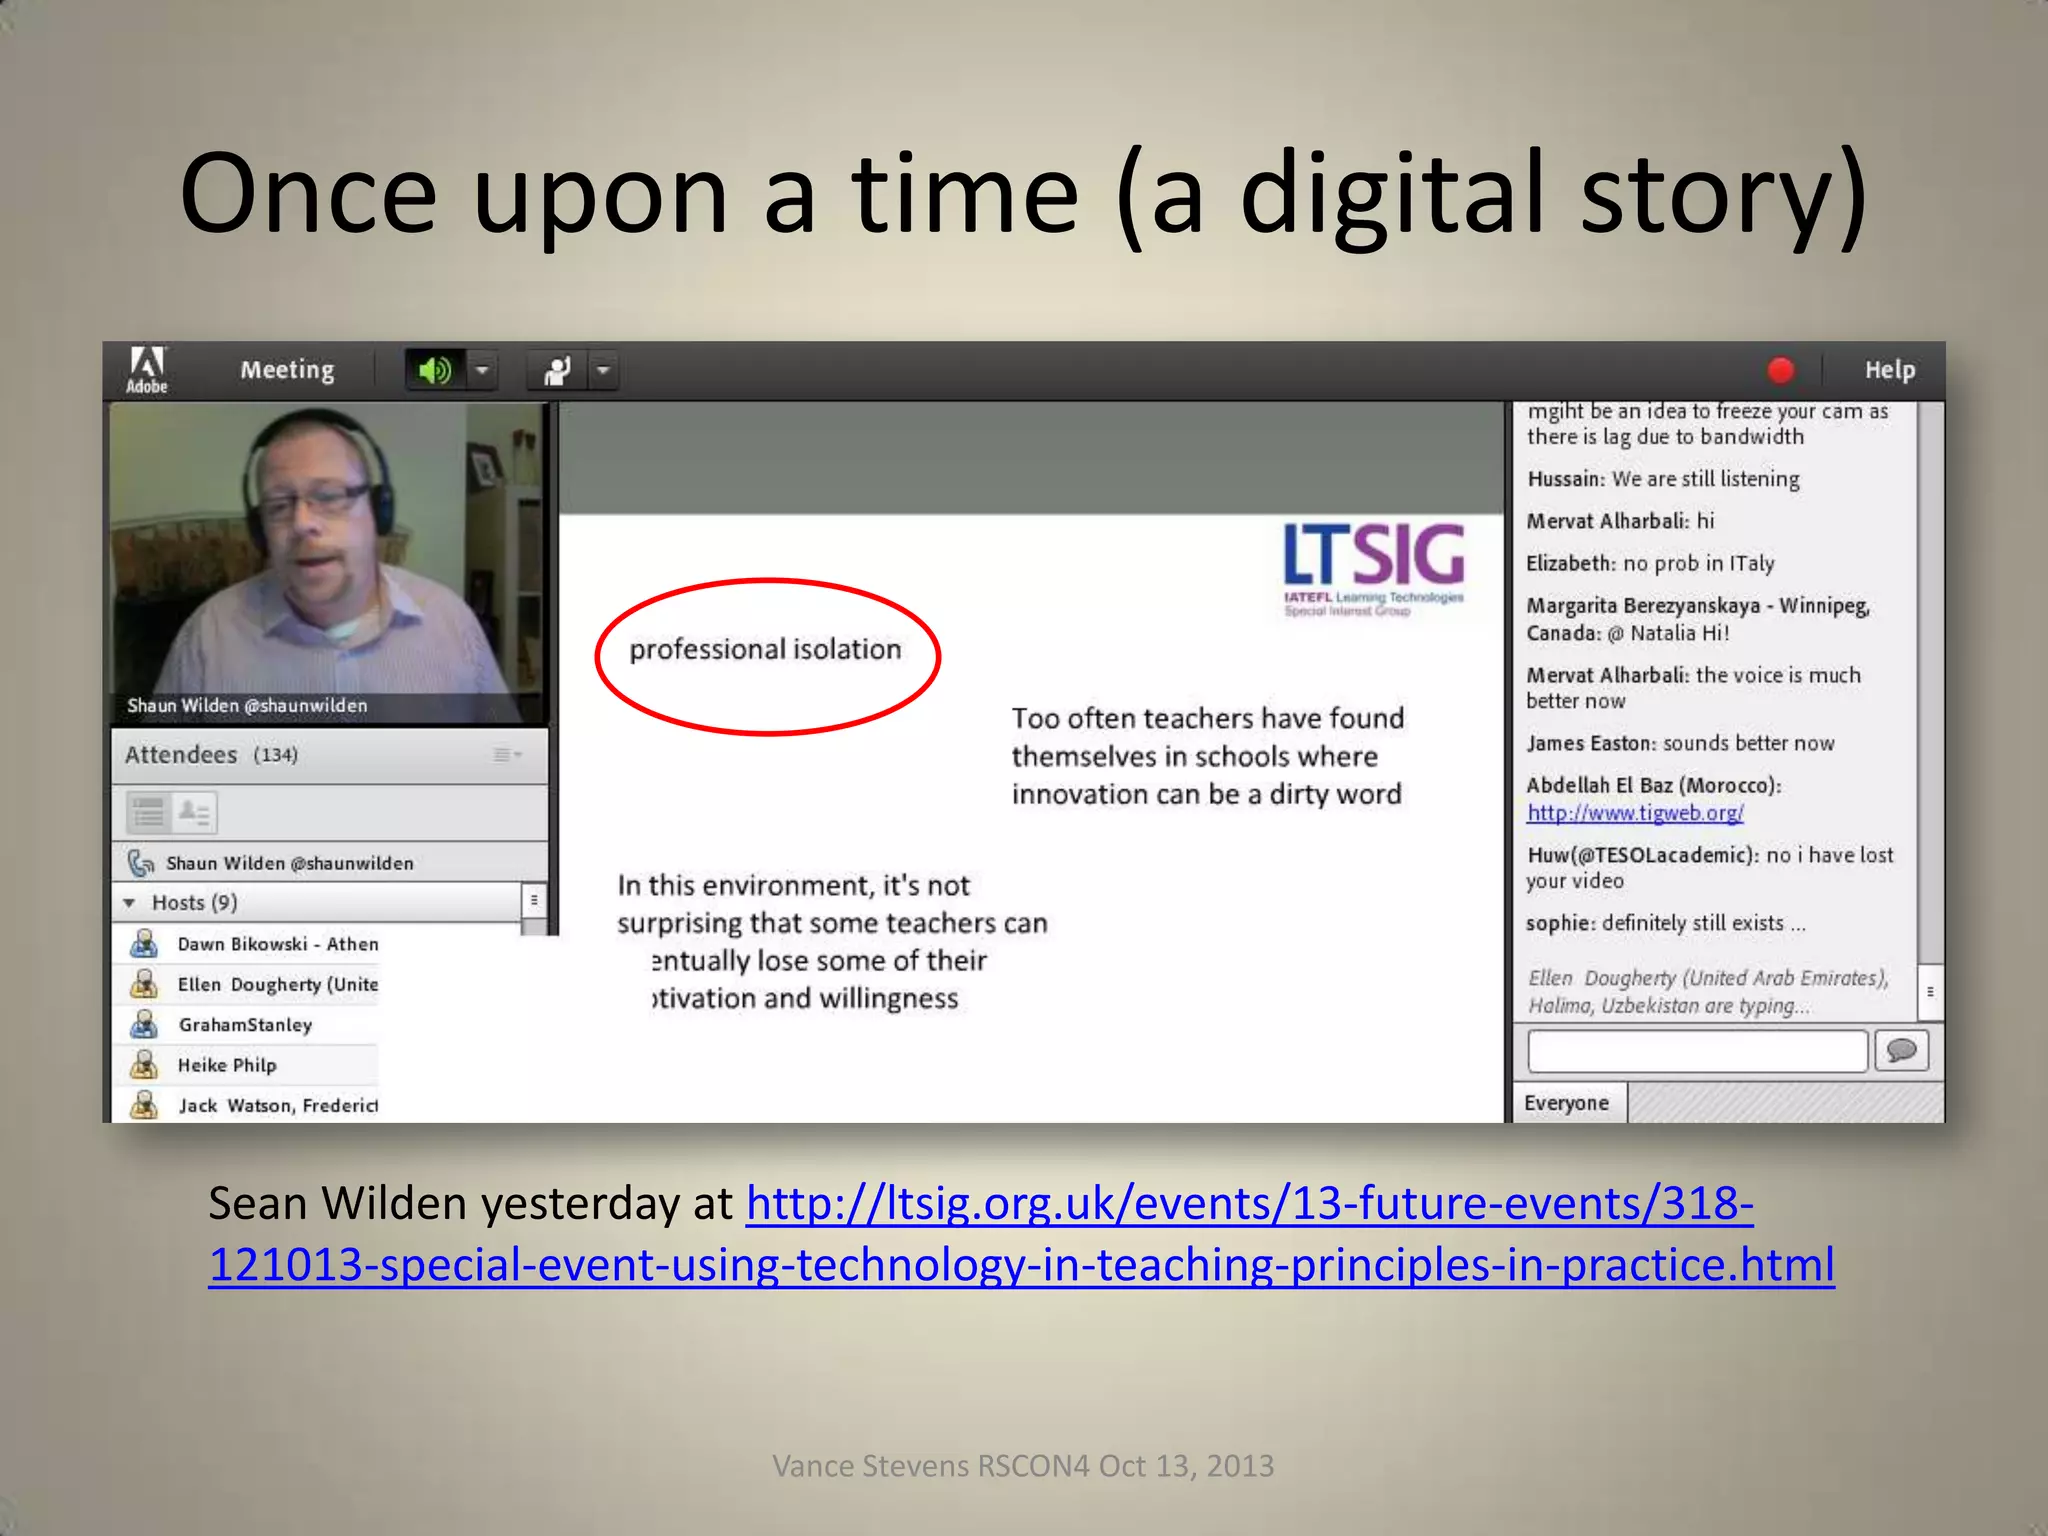The height and width of the screenshot is (1536, 2048).
Task: Switch to attendee list view icon
Action: pyautogui.click(x=148, y=813)
